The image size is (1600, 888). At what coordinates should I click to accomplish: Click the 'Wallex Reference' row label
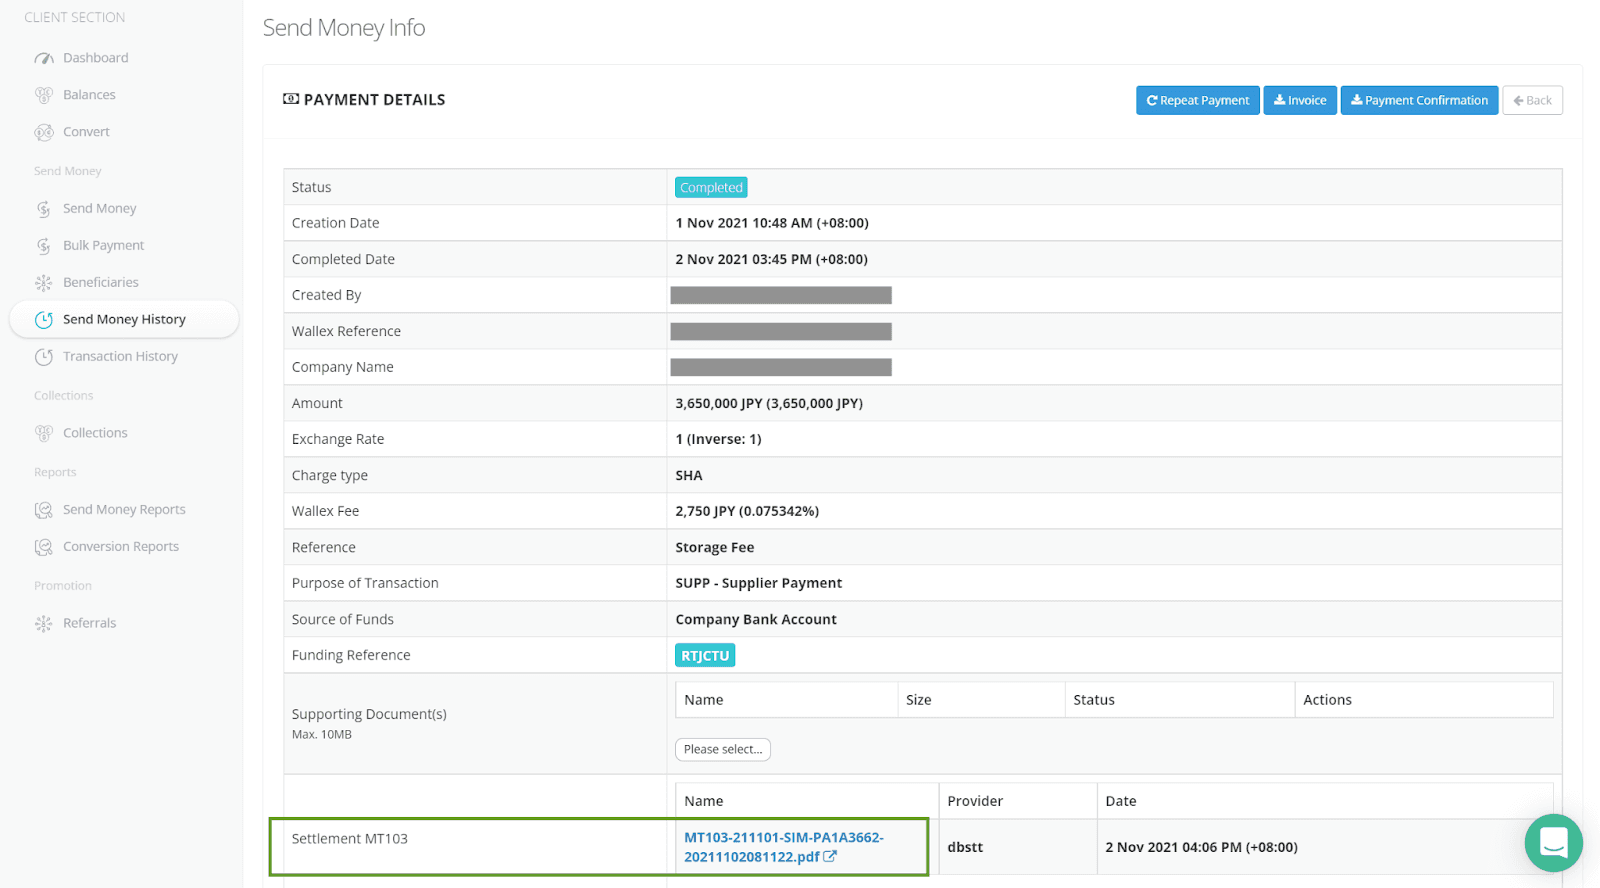(346, 331)
